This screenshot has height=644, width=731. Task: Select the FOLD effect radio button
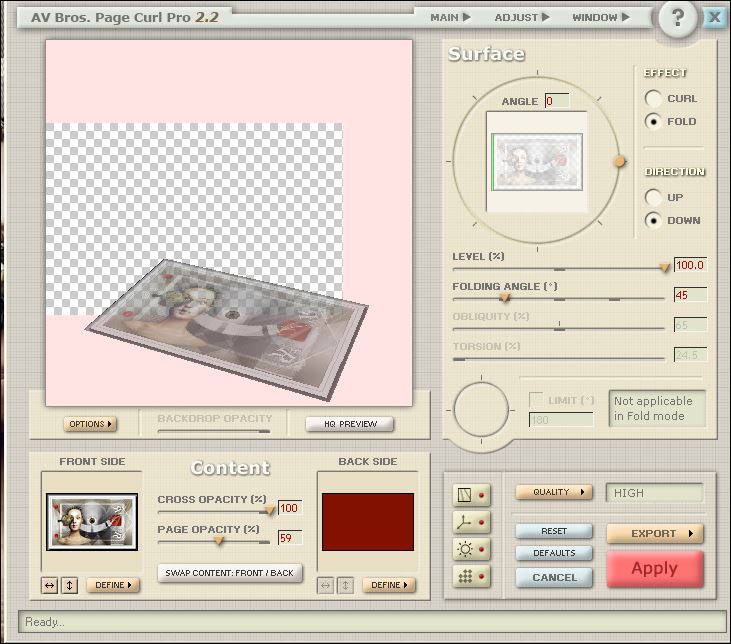(x=653, y=121)
